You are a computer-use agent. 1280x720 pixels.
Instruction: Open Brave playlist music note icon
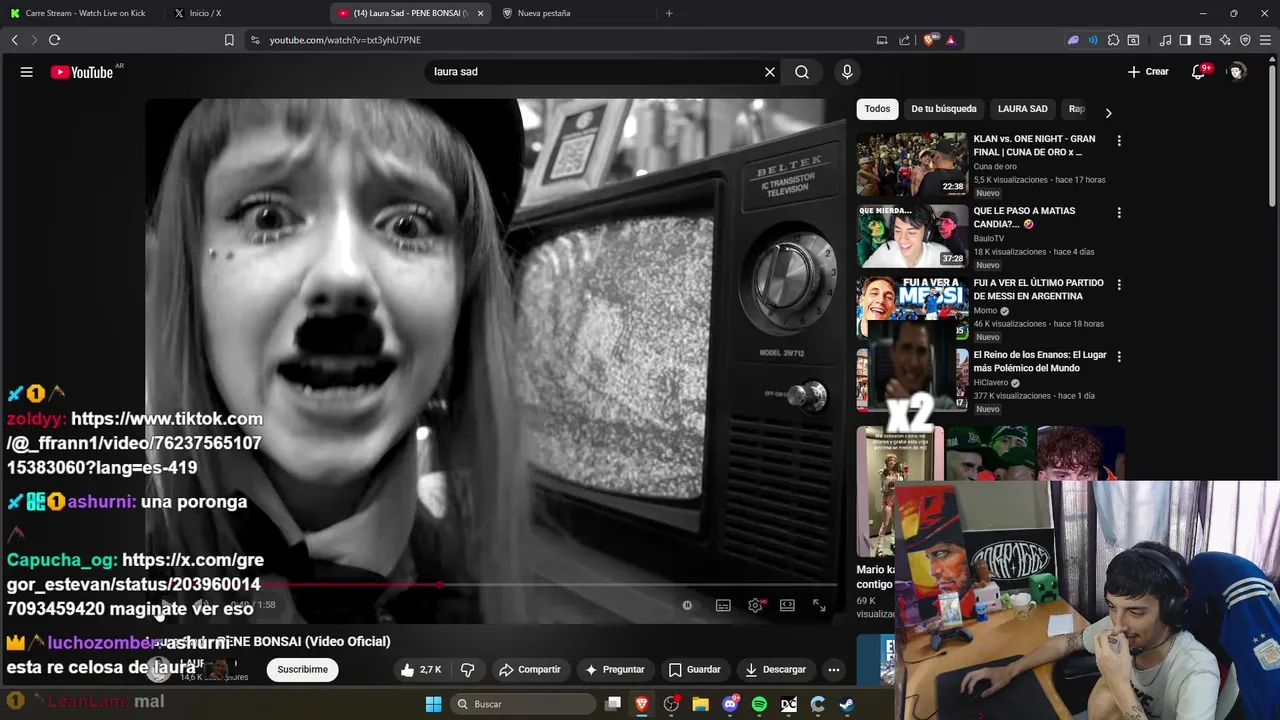pos(1165,40)
